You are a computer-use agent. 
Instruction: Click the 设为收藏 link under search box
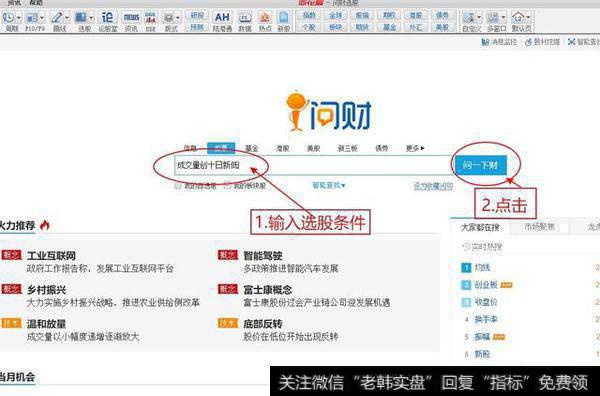click(433, 186)
